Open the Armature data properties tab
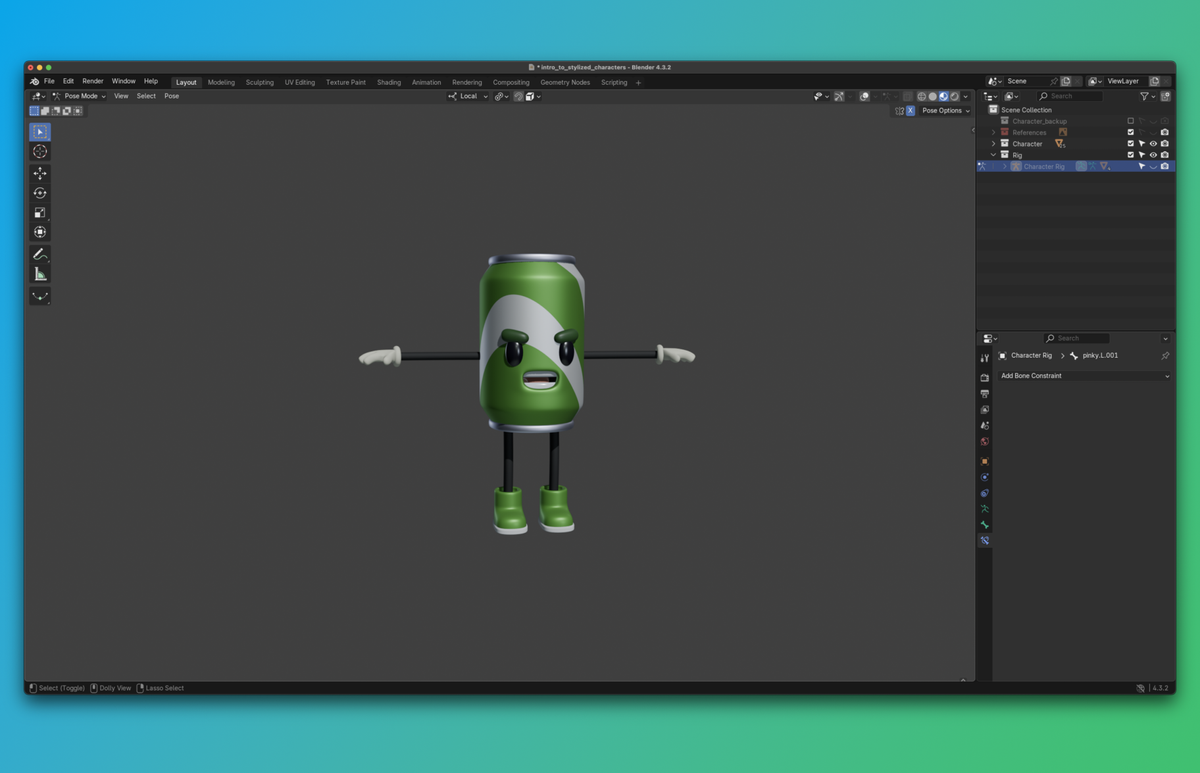Viewport: 1200px width, 773px height. (985, 509)
